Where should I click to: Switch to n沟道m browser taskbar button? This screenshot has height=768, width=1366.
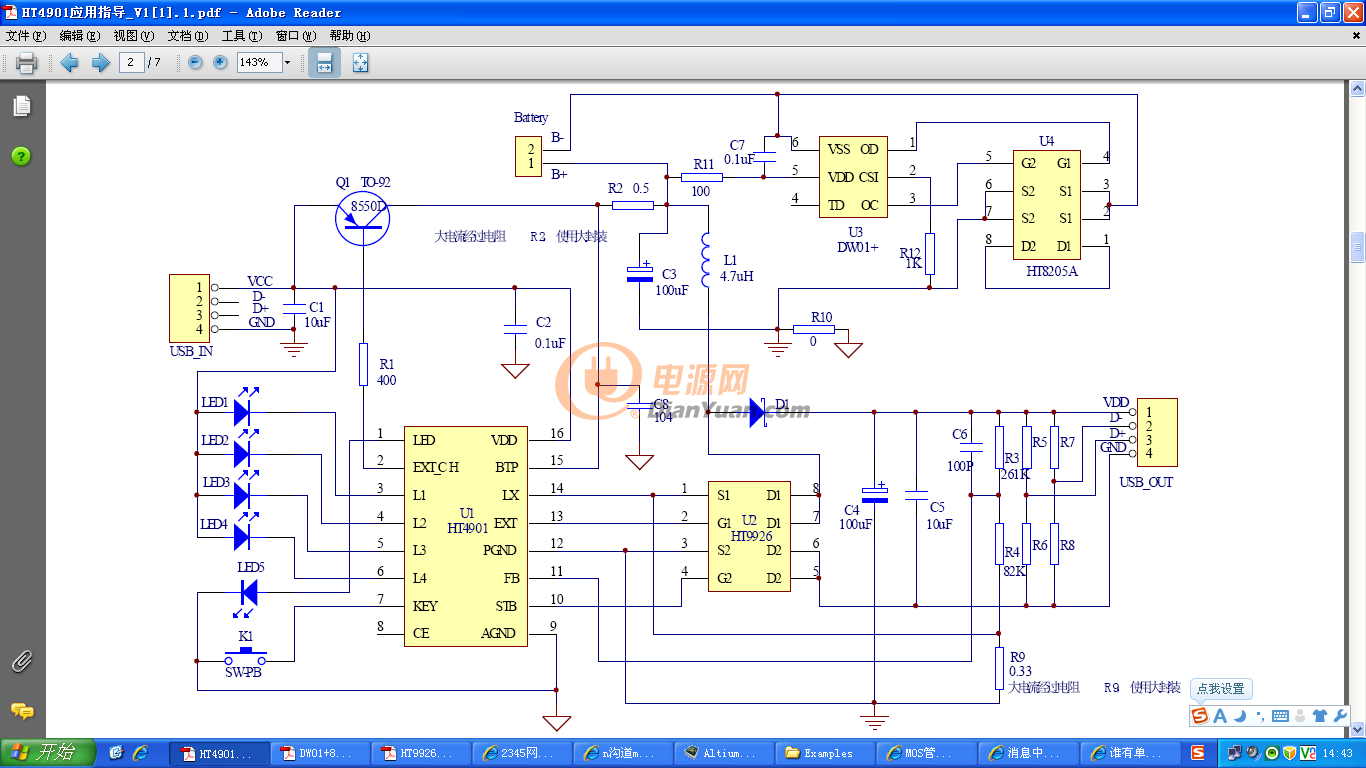point(624,753)
